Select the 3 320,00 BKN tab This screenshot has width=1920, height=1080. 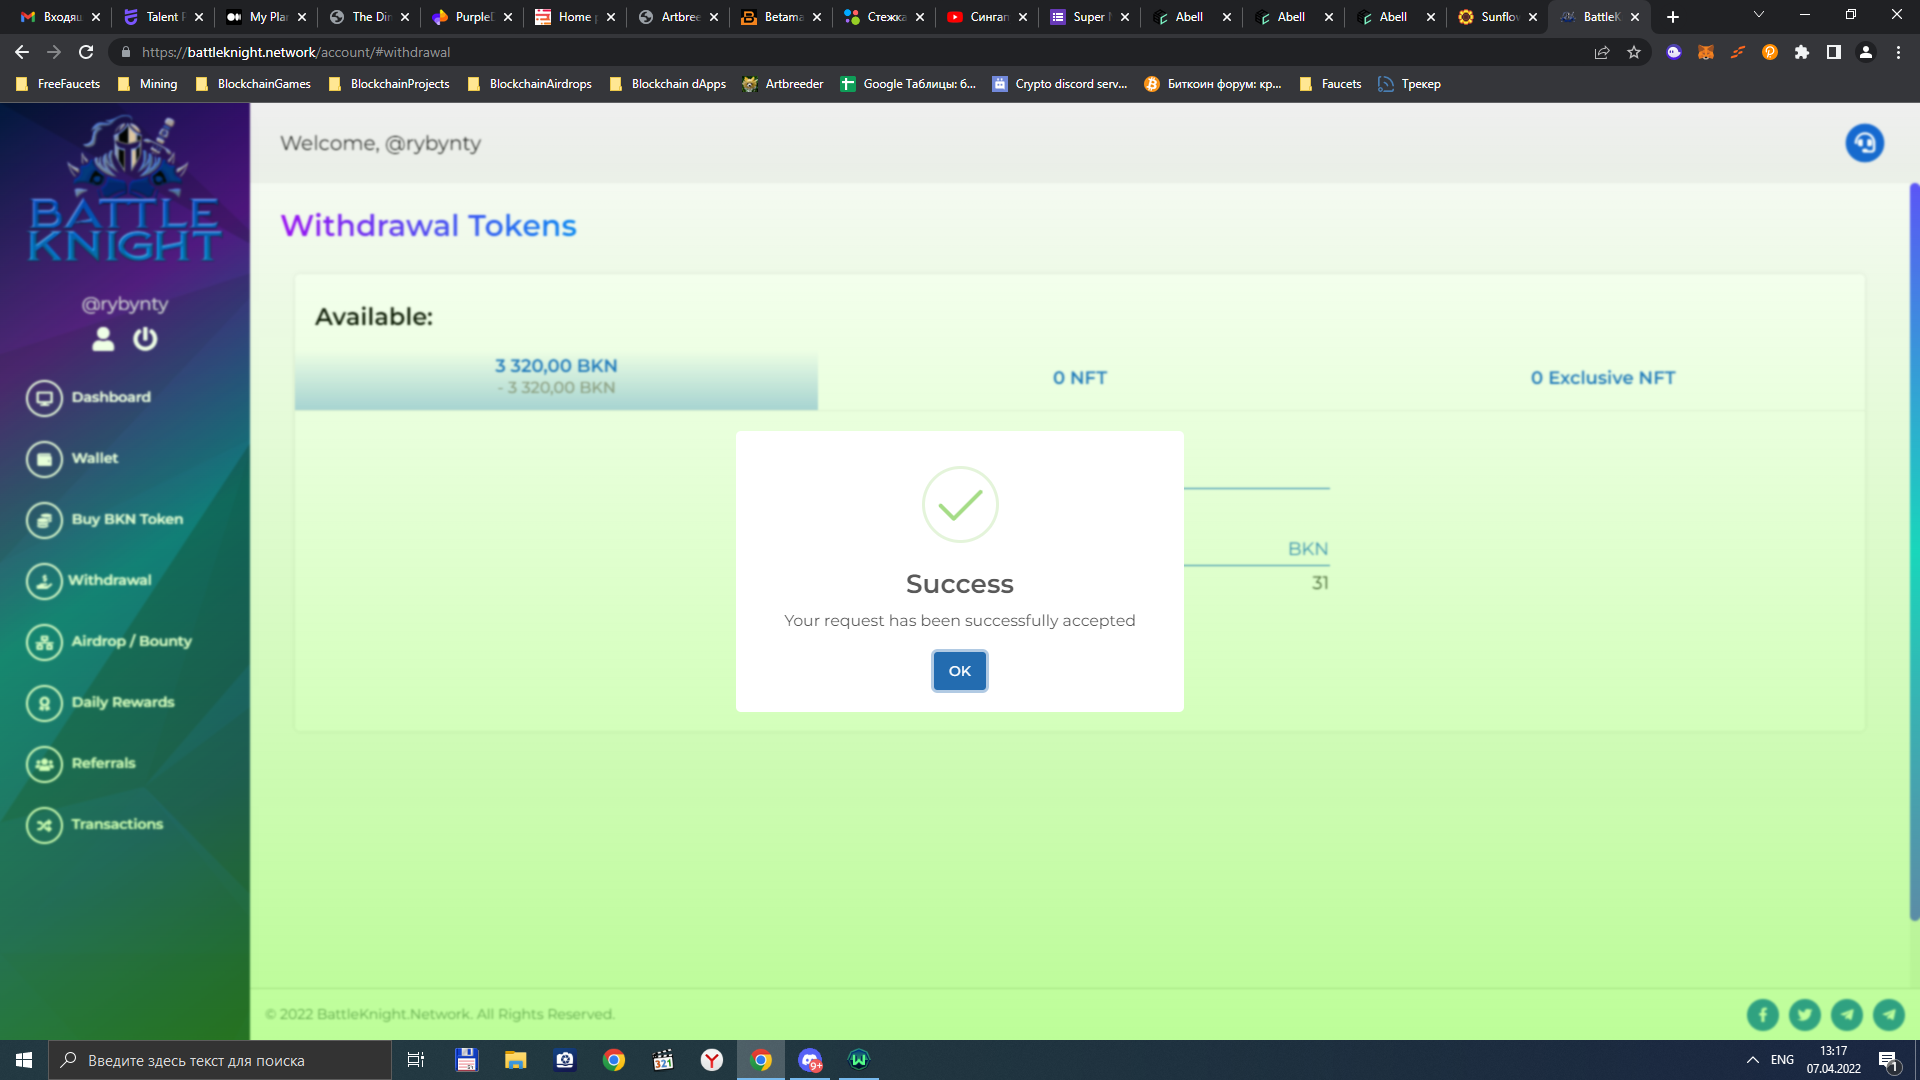(556, 377)
